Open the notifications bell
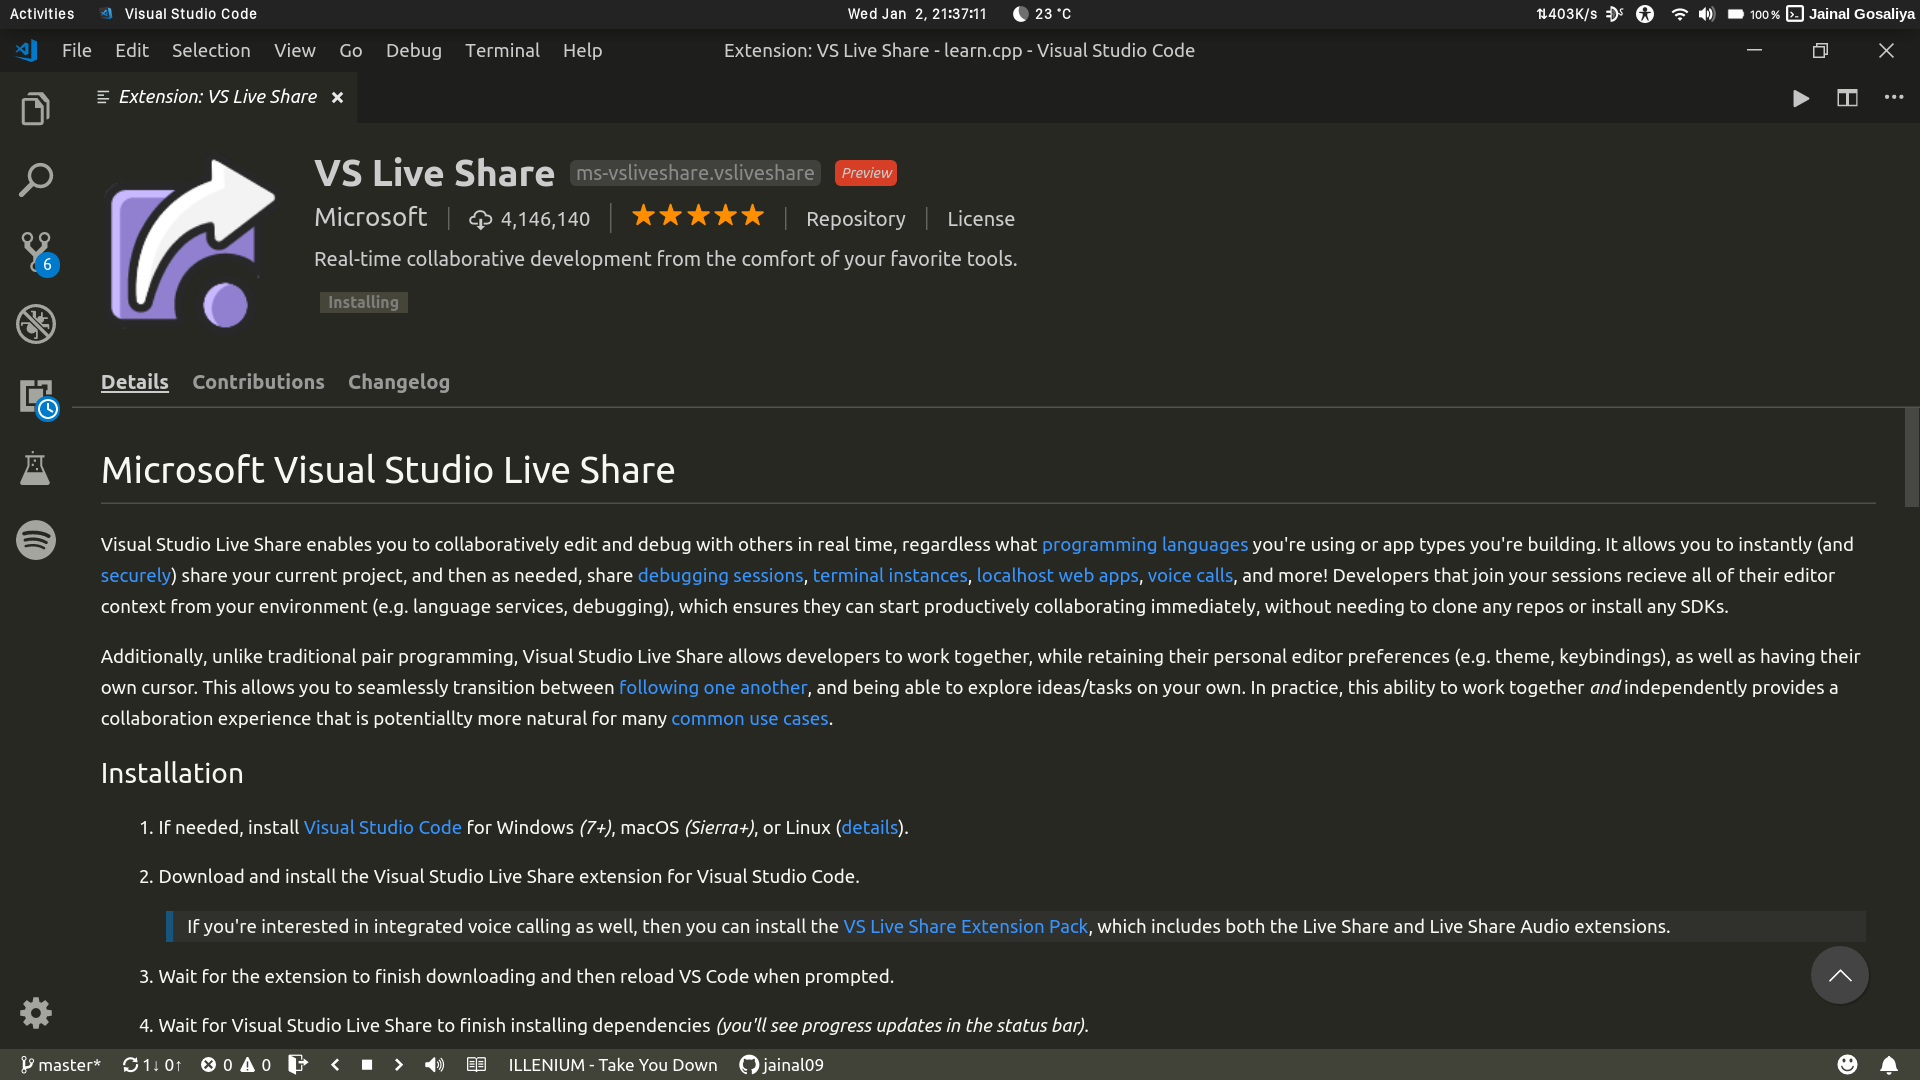 point(1889,1065)
